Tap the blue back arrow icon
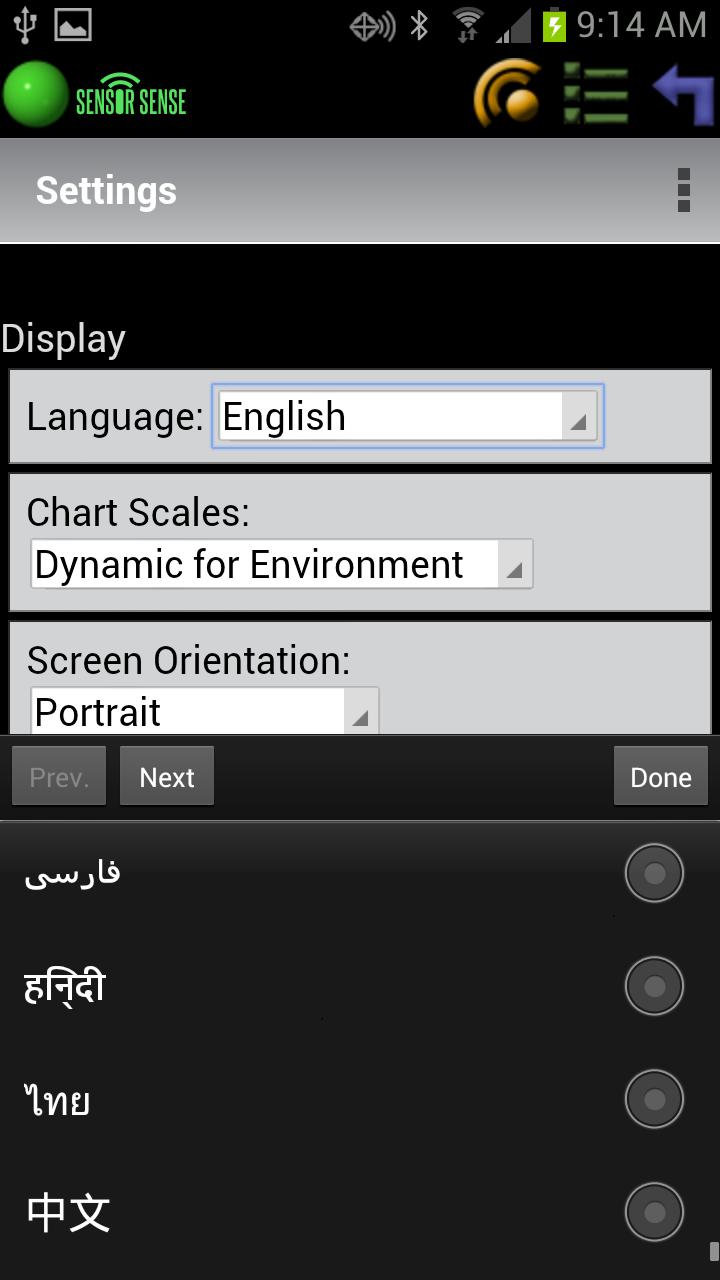Screen dimensions: 720x1280 [684, 94]
